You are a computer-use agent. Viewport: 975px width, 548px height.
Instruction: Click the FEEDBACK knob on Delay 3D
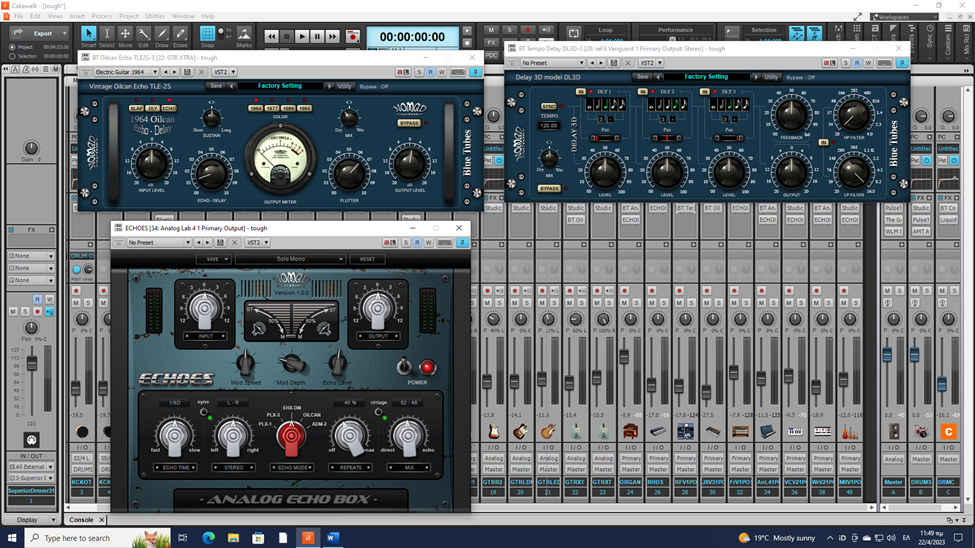(x=791, y=114)
